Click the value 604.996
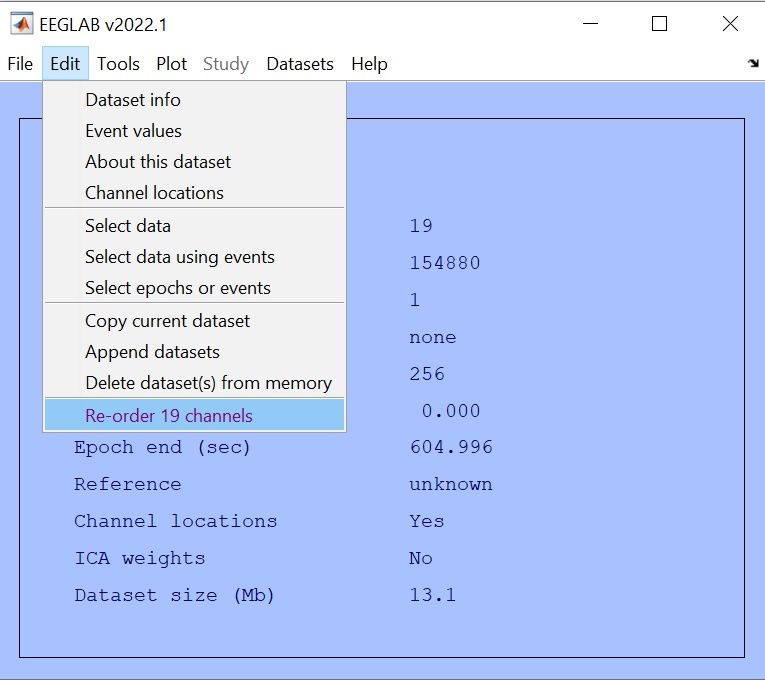 pyautogui.click(x=451, y=447)
